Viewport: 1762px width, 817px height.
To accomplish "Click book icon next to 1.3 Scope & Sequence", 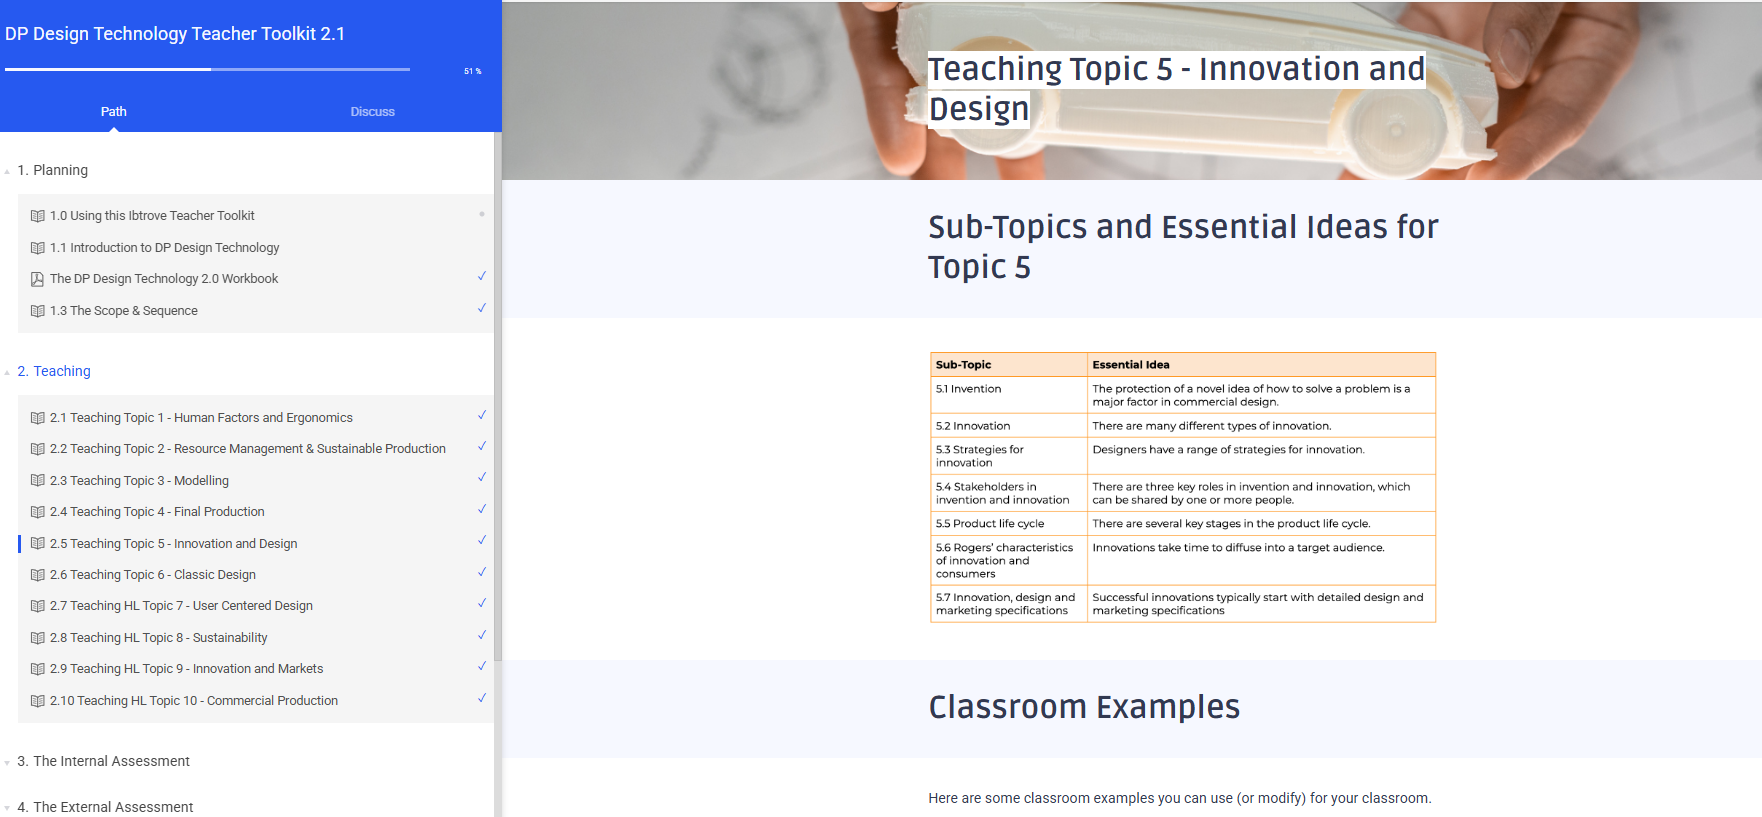I will click(x=38, y=311).
